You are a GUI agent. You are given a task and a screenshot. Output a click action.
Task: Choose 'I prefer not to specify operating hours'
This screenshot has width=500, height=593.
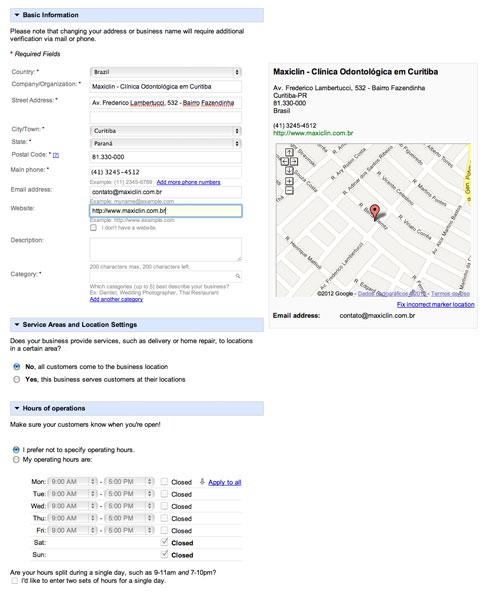click(x=16, y=450)
